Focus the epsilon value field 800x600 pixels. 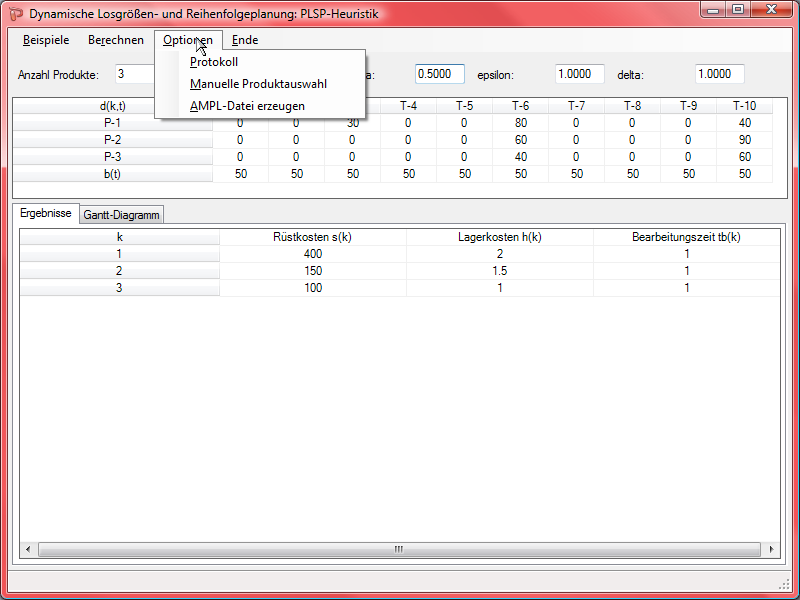(x=580, y=74)
